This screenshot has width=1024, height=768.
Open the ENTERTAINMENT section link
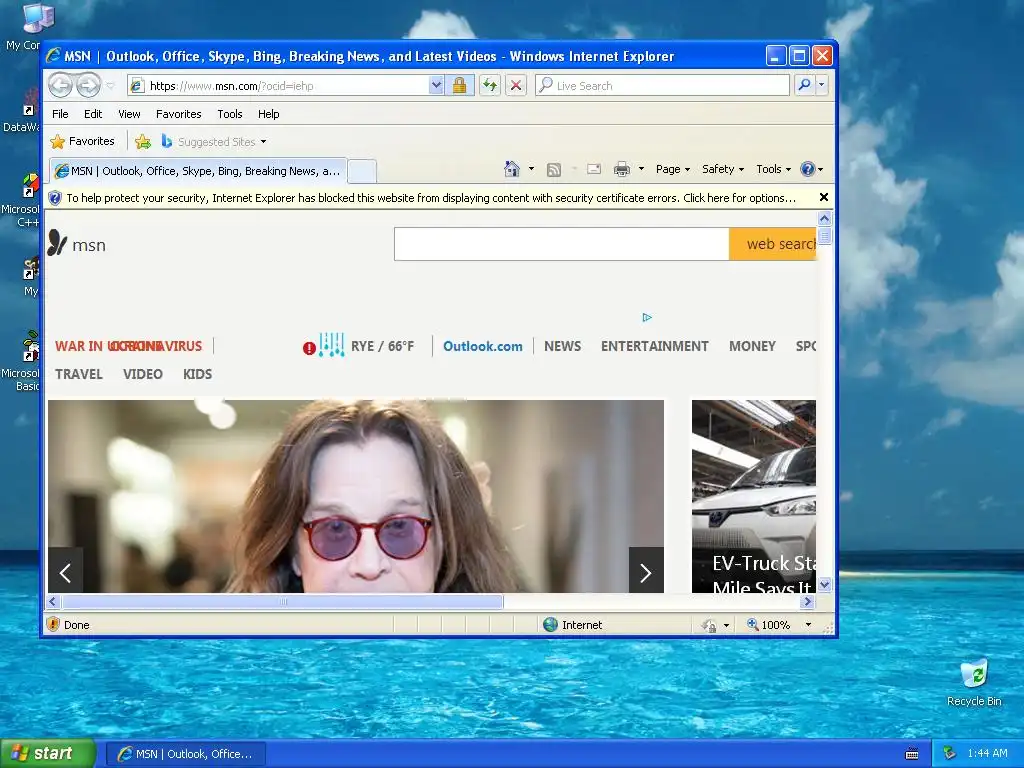point(654,346)
